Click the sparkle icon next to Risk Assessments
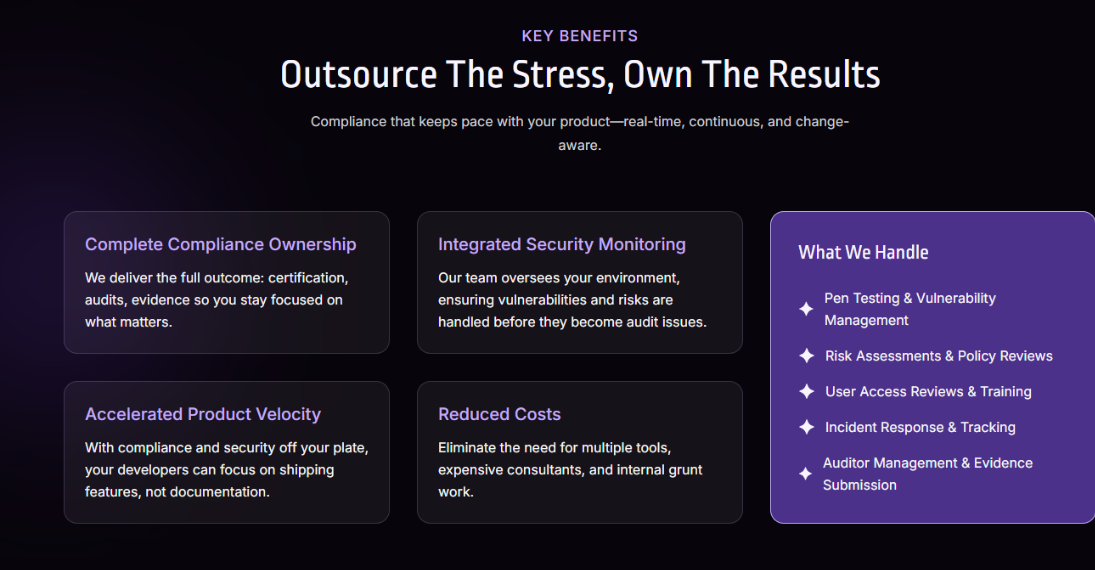1095x570 pixels. pos(806,356)
